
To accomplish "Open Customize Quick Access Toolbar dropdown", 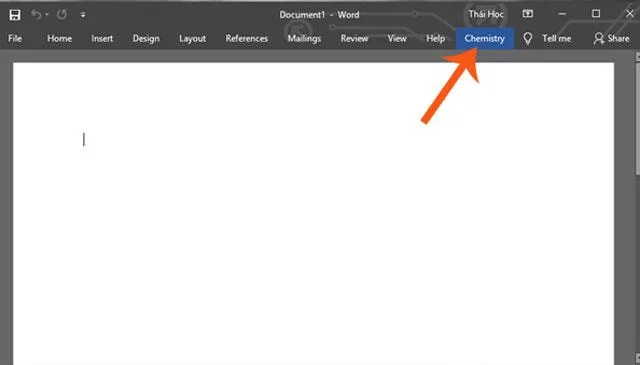I will coord(83,15).
